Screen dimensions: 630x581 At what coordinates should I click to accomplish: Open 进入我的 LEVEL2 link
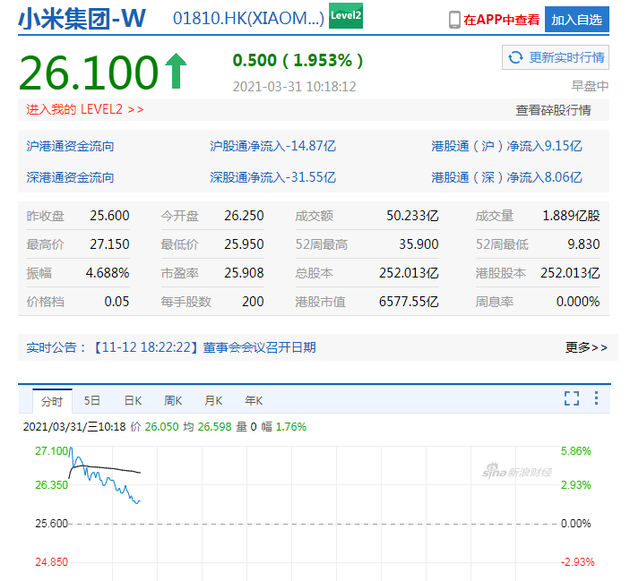pos(85,109)
